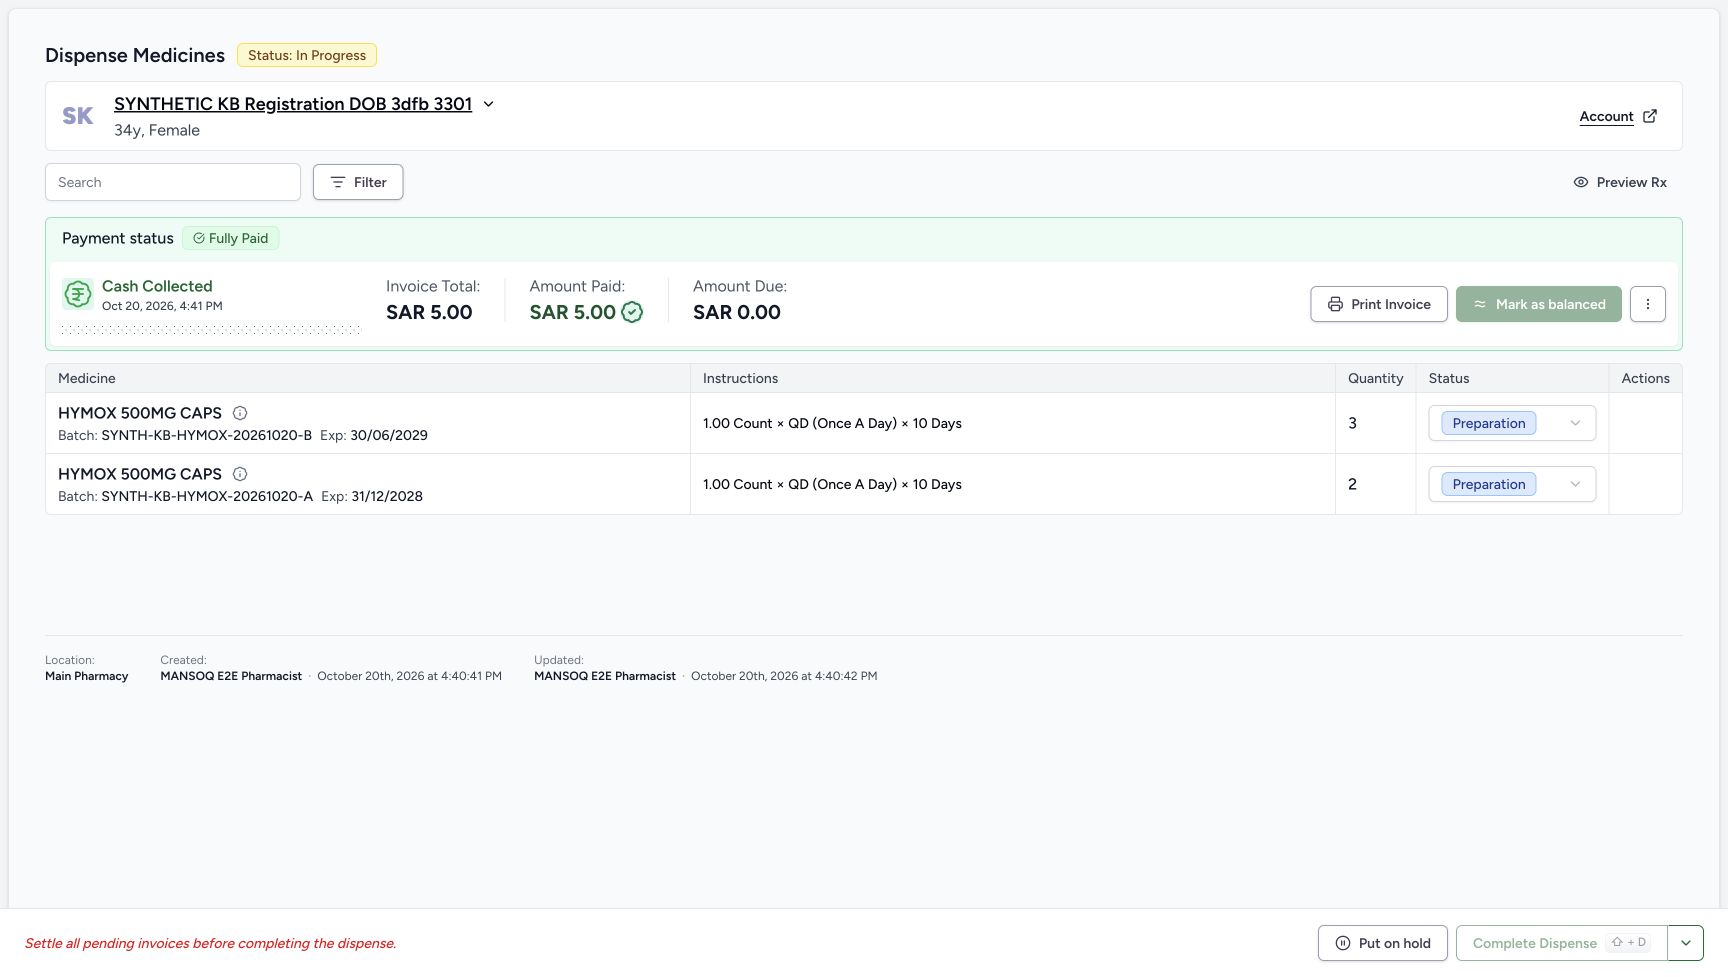Click the Filter button
The image size is (1728, 977).
(358, 182)
